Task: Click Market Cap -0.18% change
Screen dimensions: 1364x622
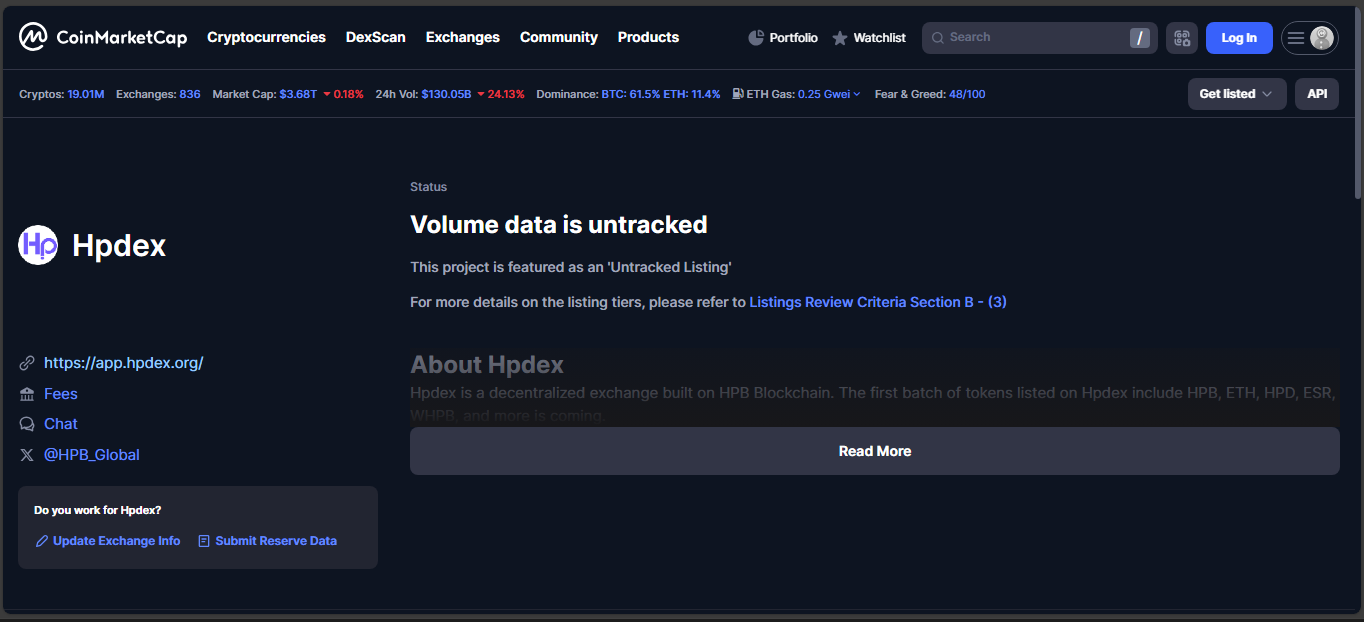Action: (x=343, y=94)
